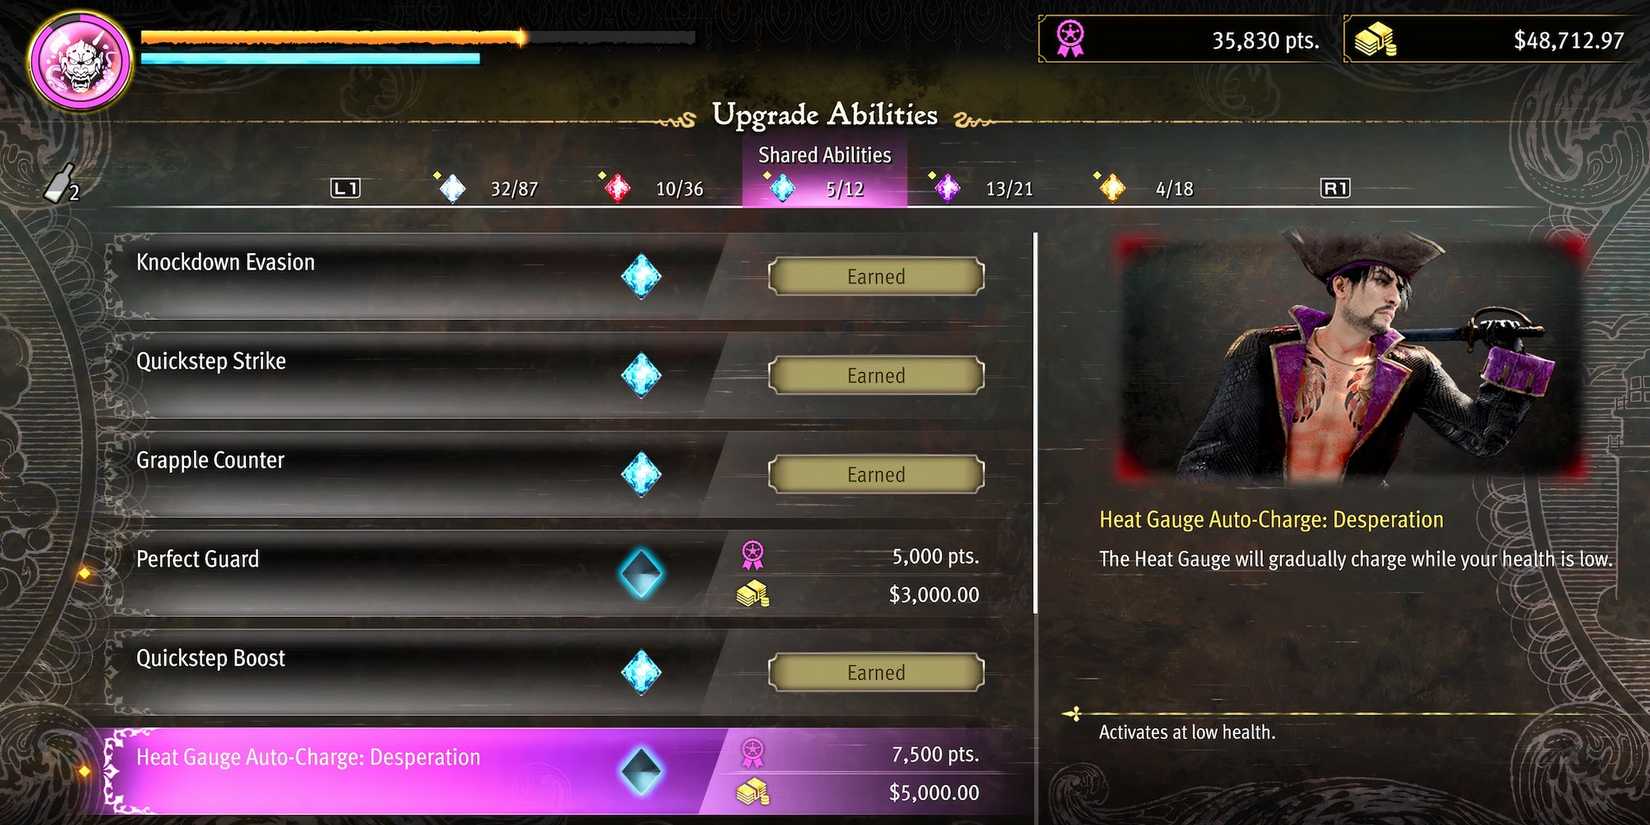
Task: Switch to the purple gem 13/21 tab
Action: (982, 187)
